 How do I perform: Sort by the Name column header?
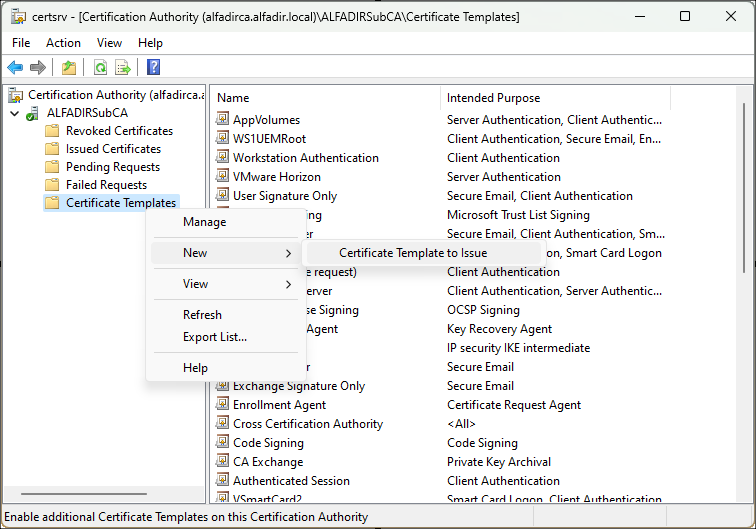326,98
